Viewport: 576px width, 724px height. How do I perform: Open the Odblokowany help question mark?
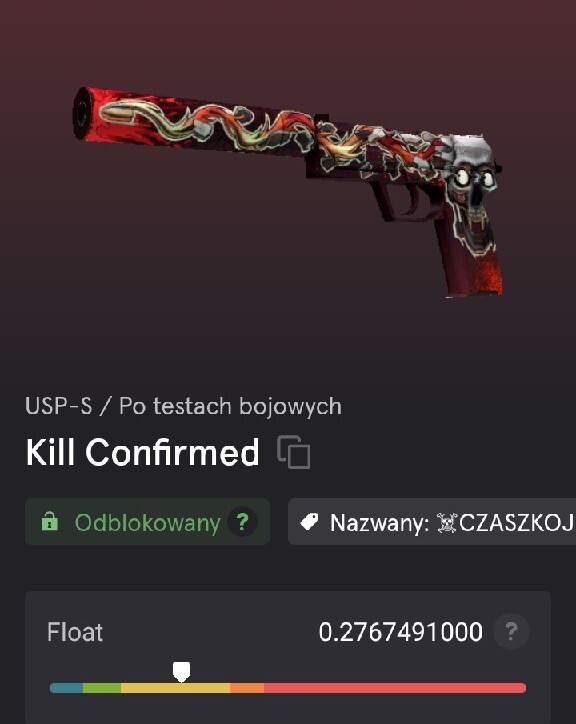(243, 522)
